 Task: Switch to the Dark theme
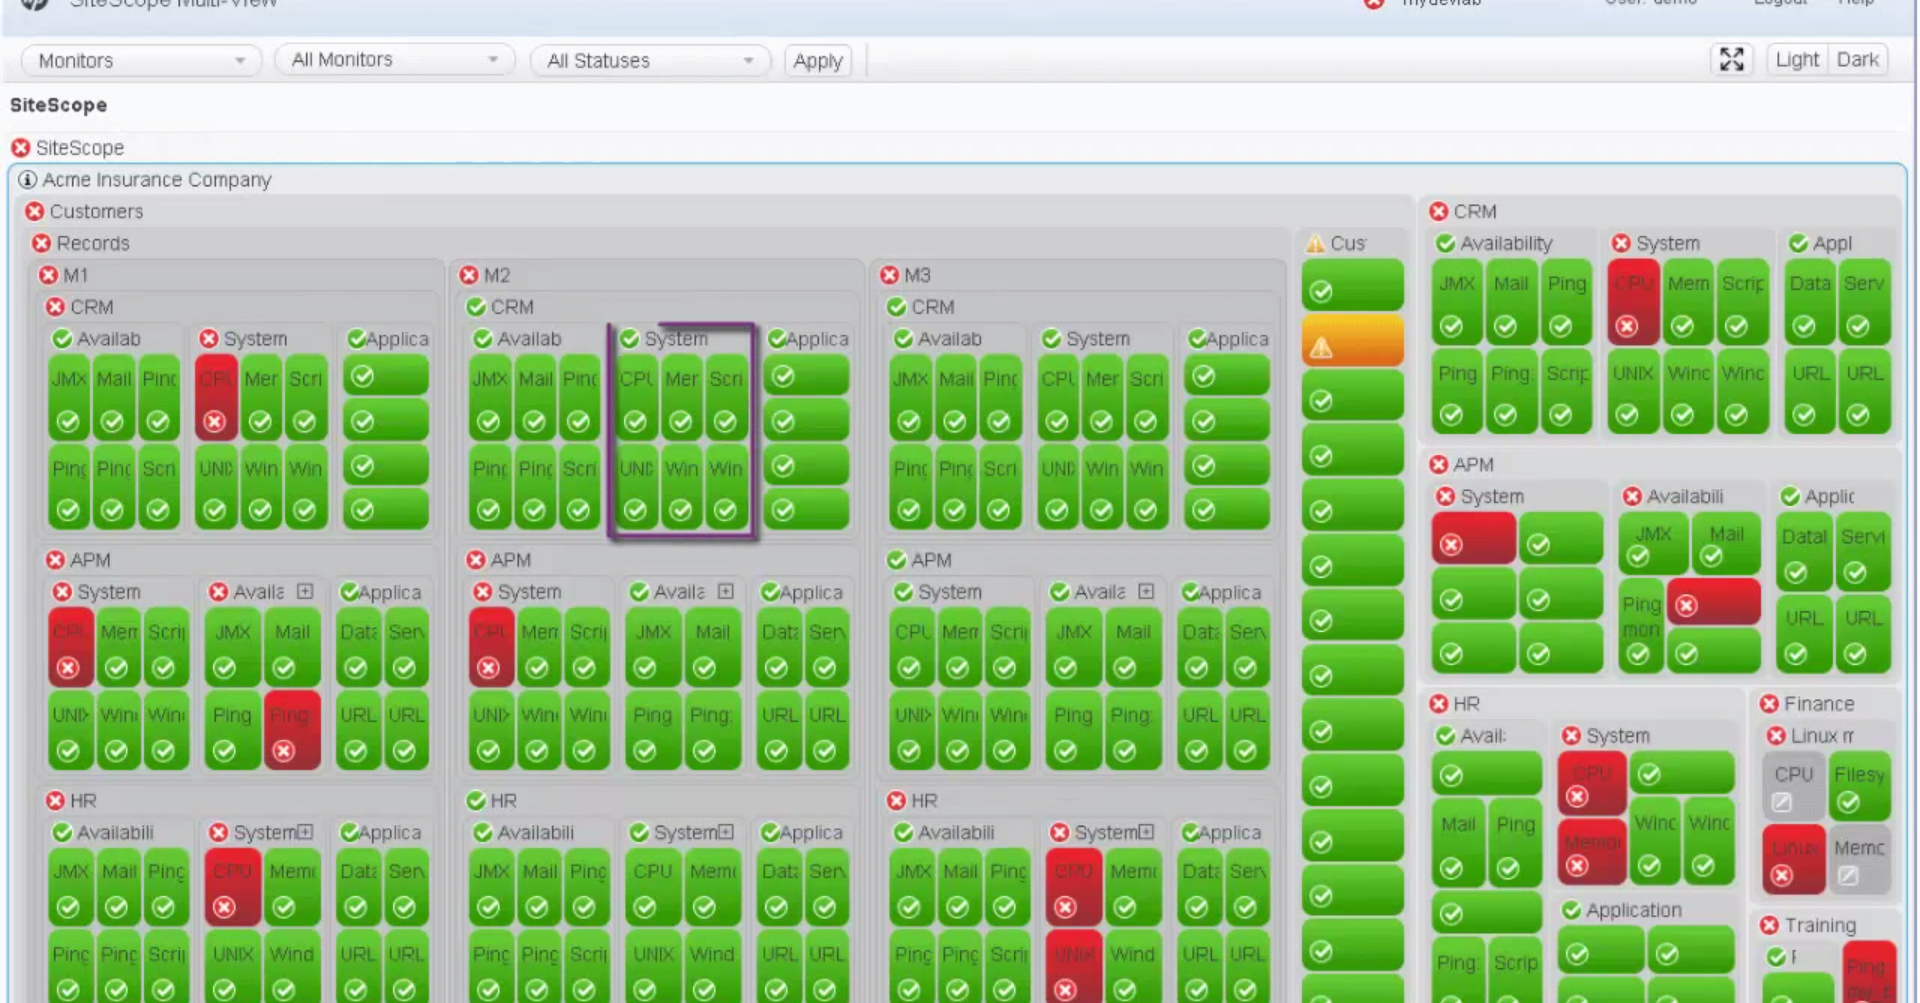click(1857, 60)
